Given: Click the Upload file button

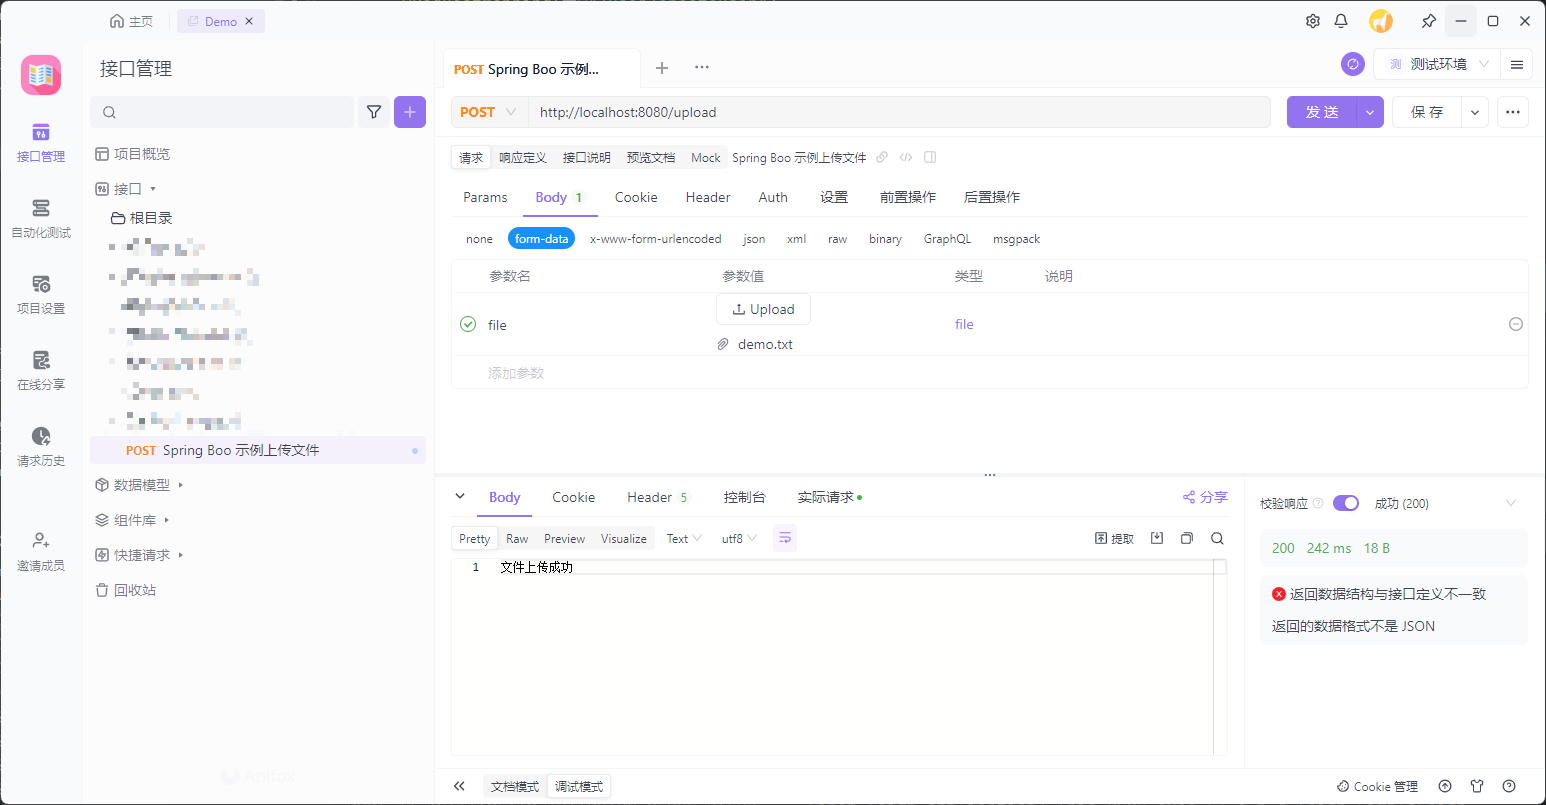Looking at the screenshot, I should [x=763, y=309].
